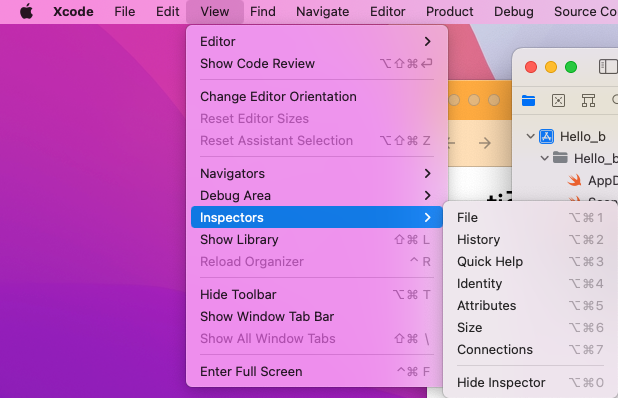Zoom Xcode window with green button

pos(571,67)
